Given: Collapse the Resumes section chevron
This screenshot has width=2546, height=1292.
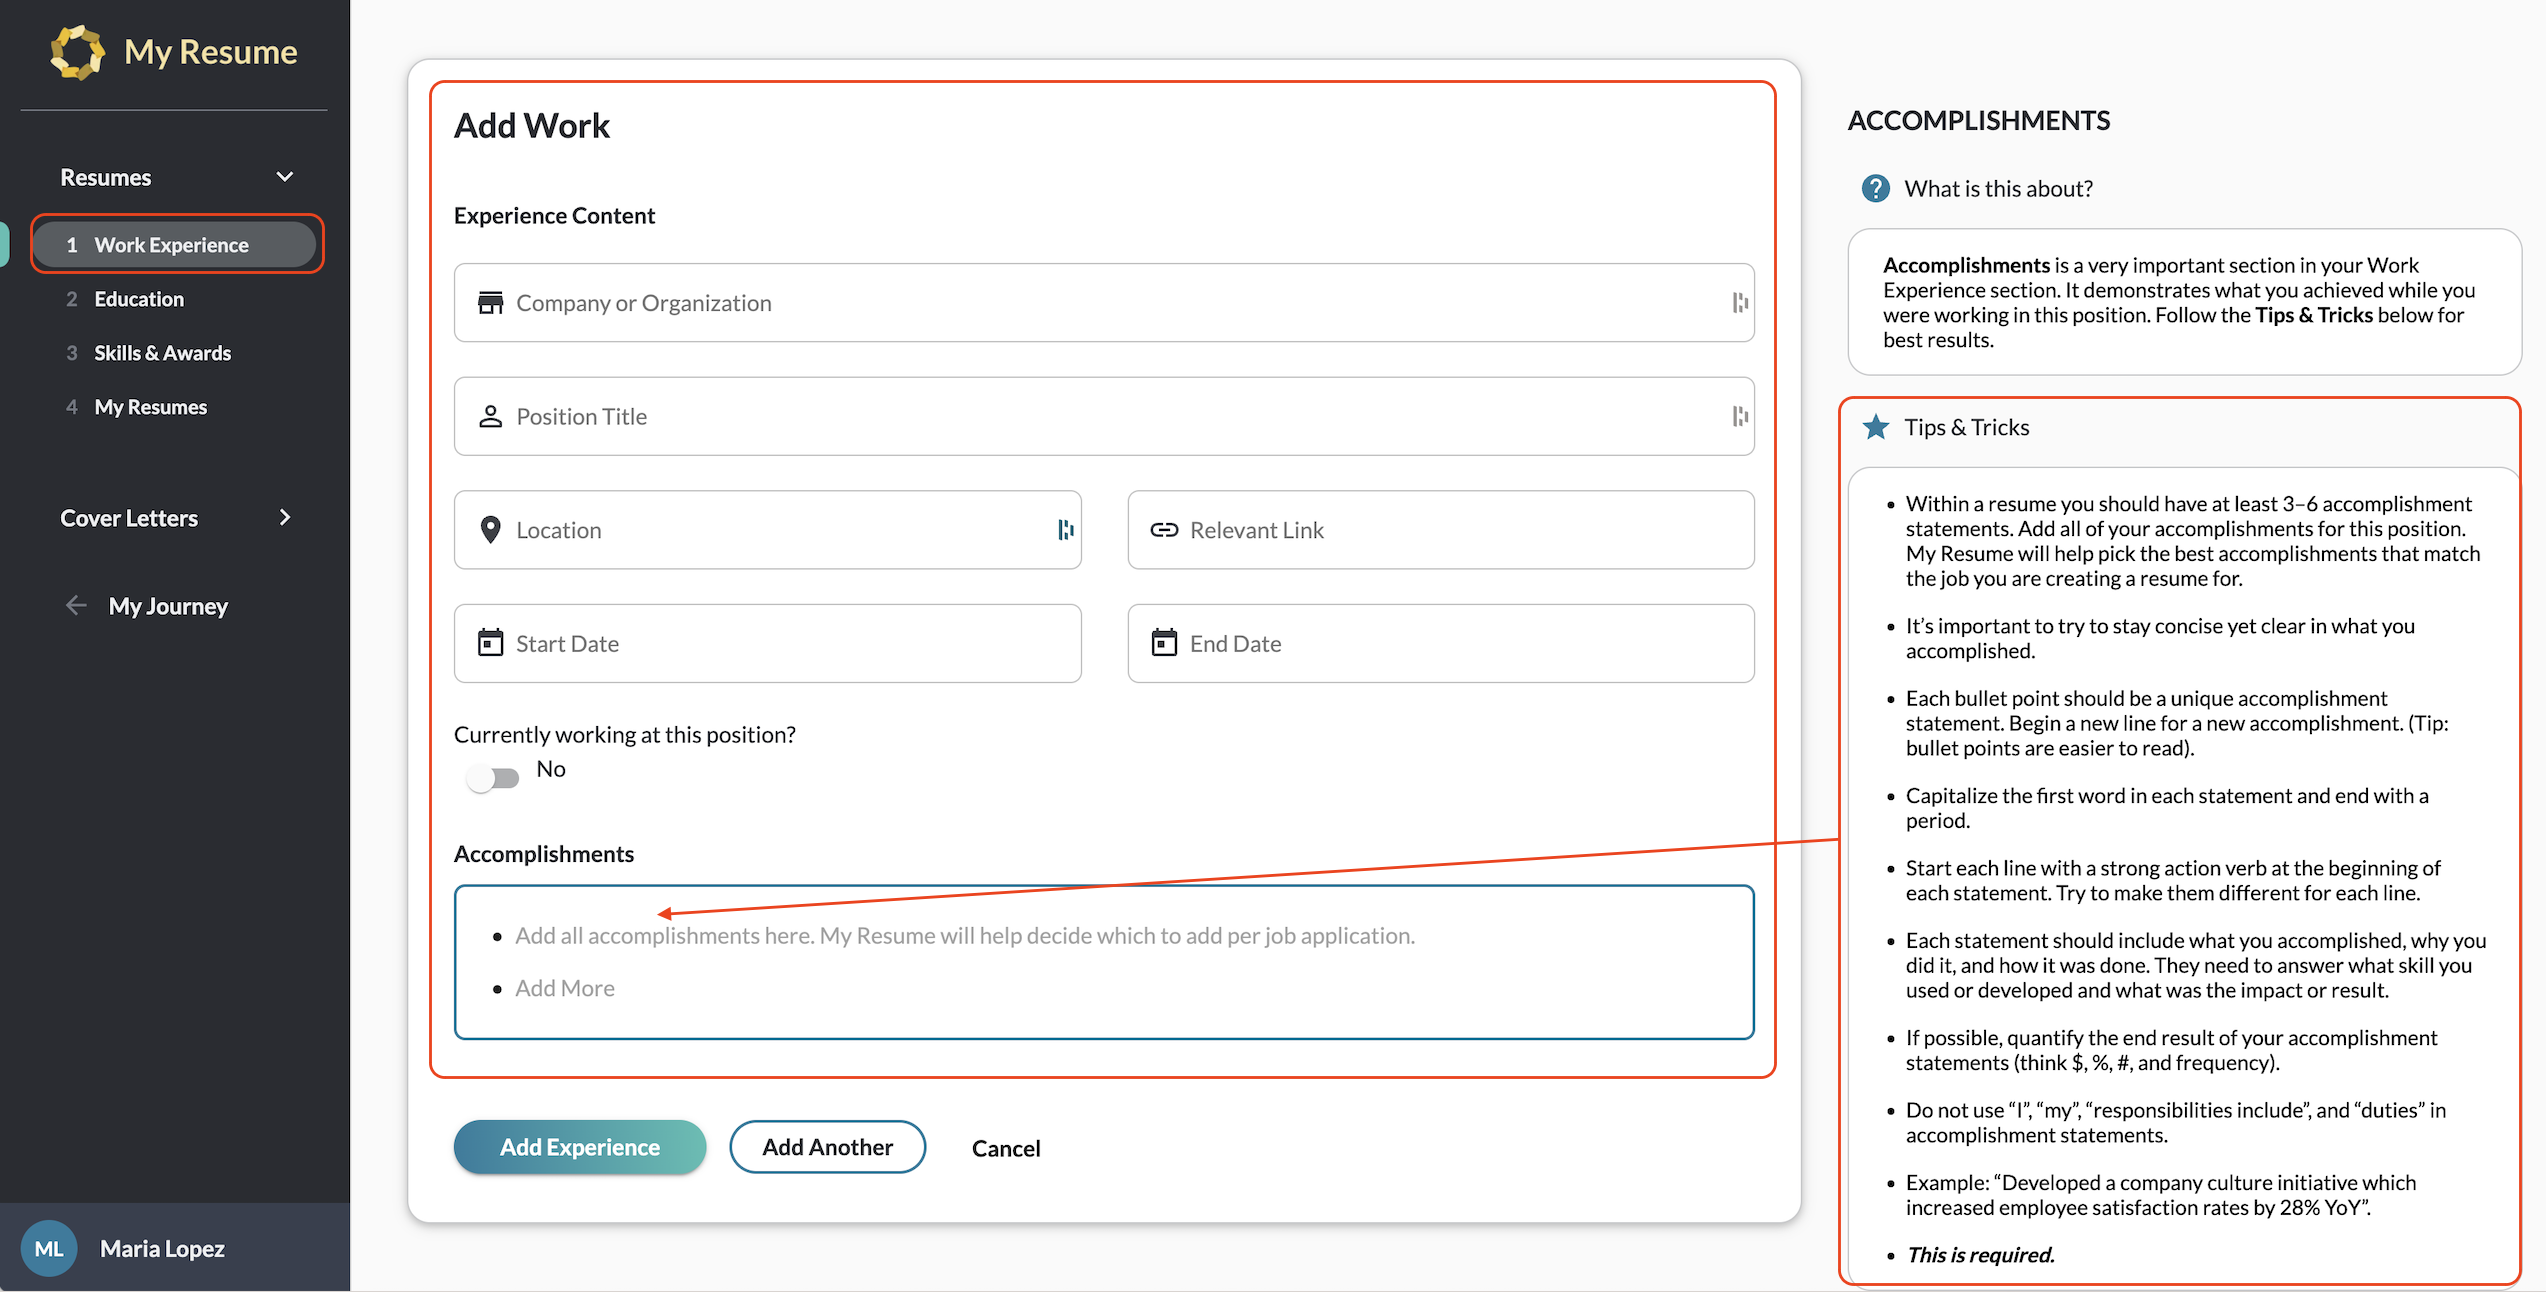Looking at the screenshot, I should (285, 177).
